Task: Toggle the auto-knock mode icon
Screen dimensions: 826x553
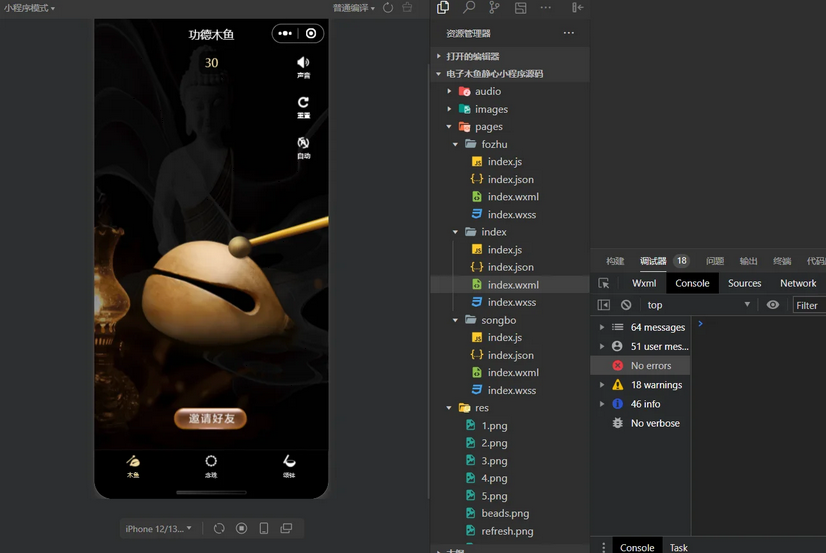Action: [303, 147]
